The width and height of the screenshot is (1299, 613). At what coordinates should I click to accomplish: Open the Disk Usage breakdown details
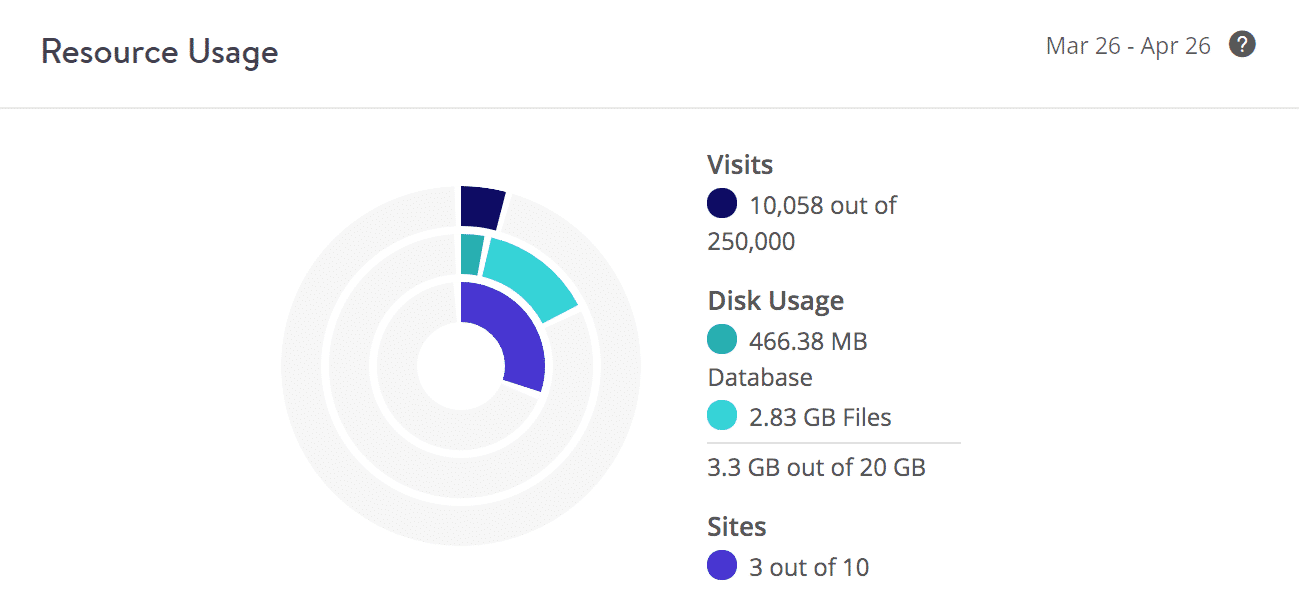(775, 300)
